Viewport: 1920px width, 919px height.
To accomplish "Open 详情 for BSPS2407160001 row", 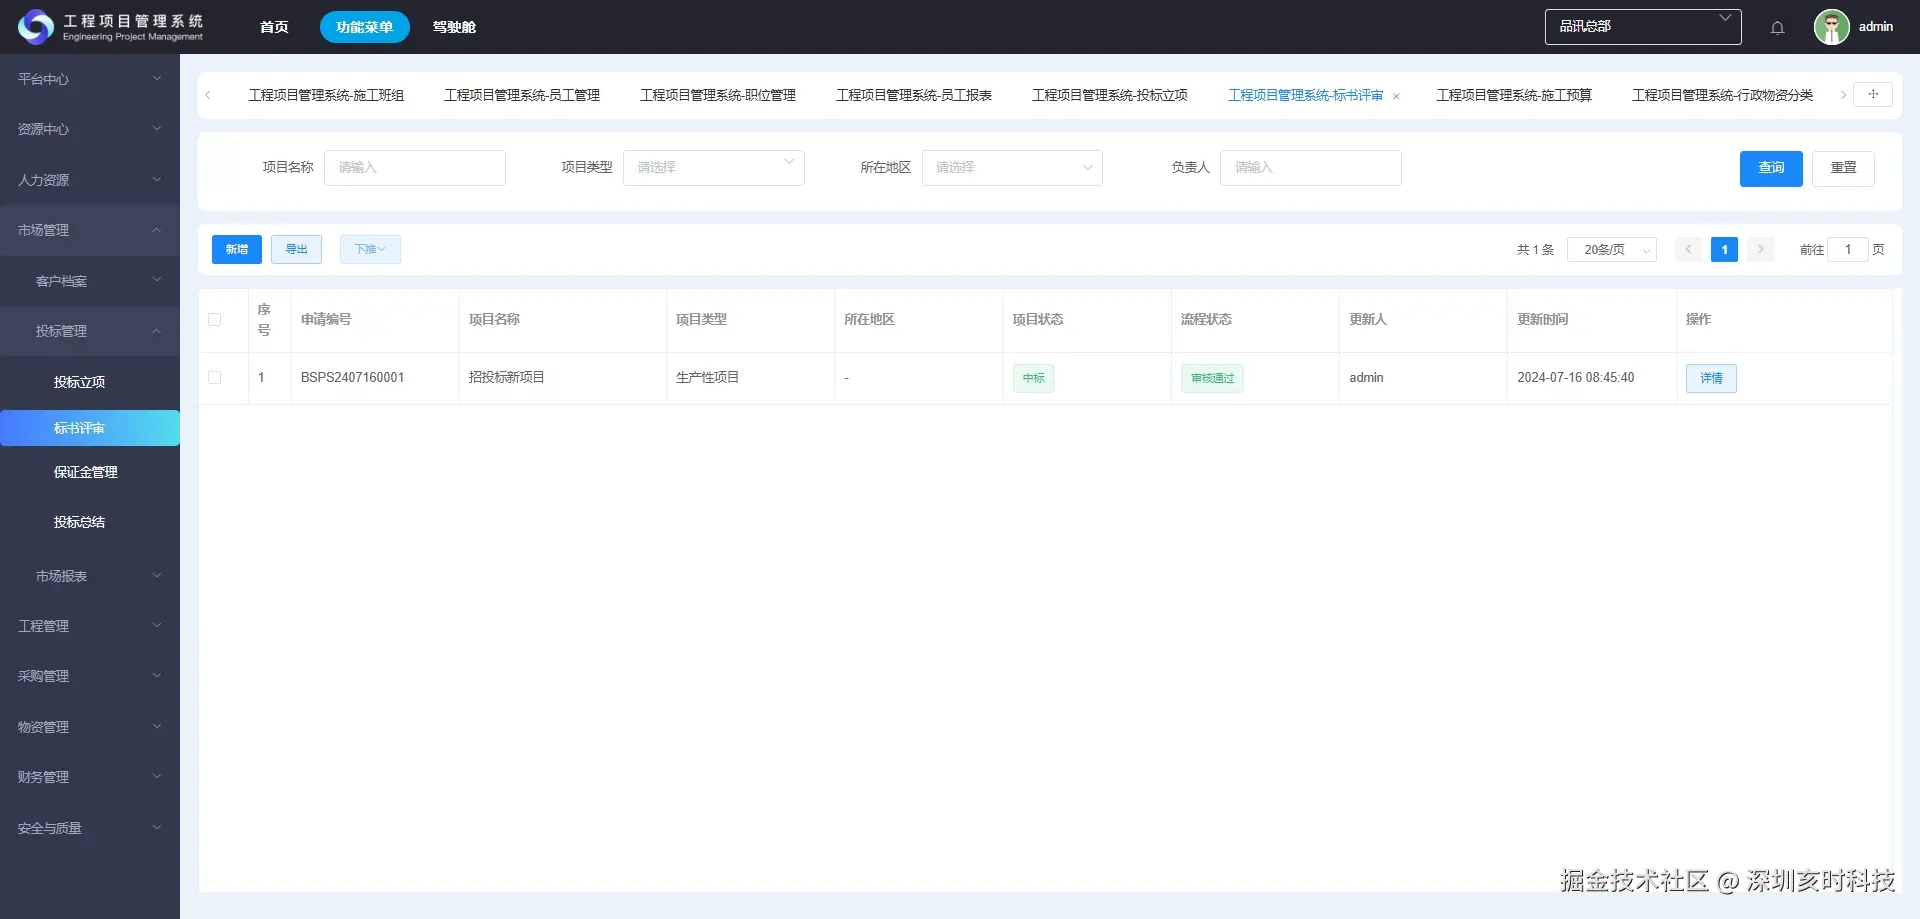I will 1711,378.
